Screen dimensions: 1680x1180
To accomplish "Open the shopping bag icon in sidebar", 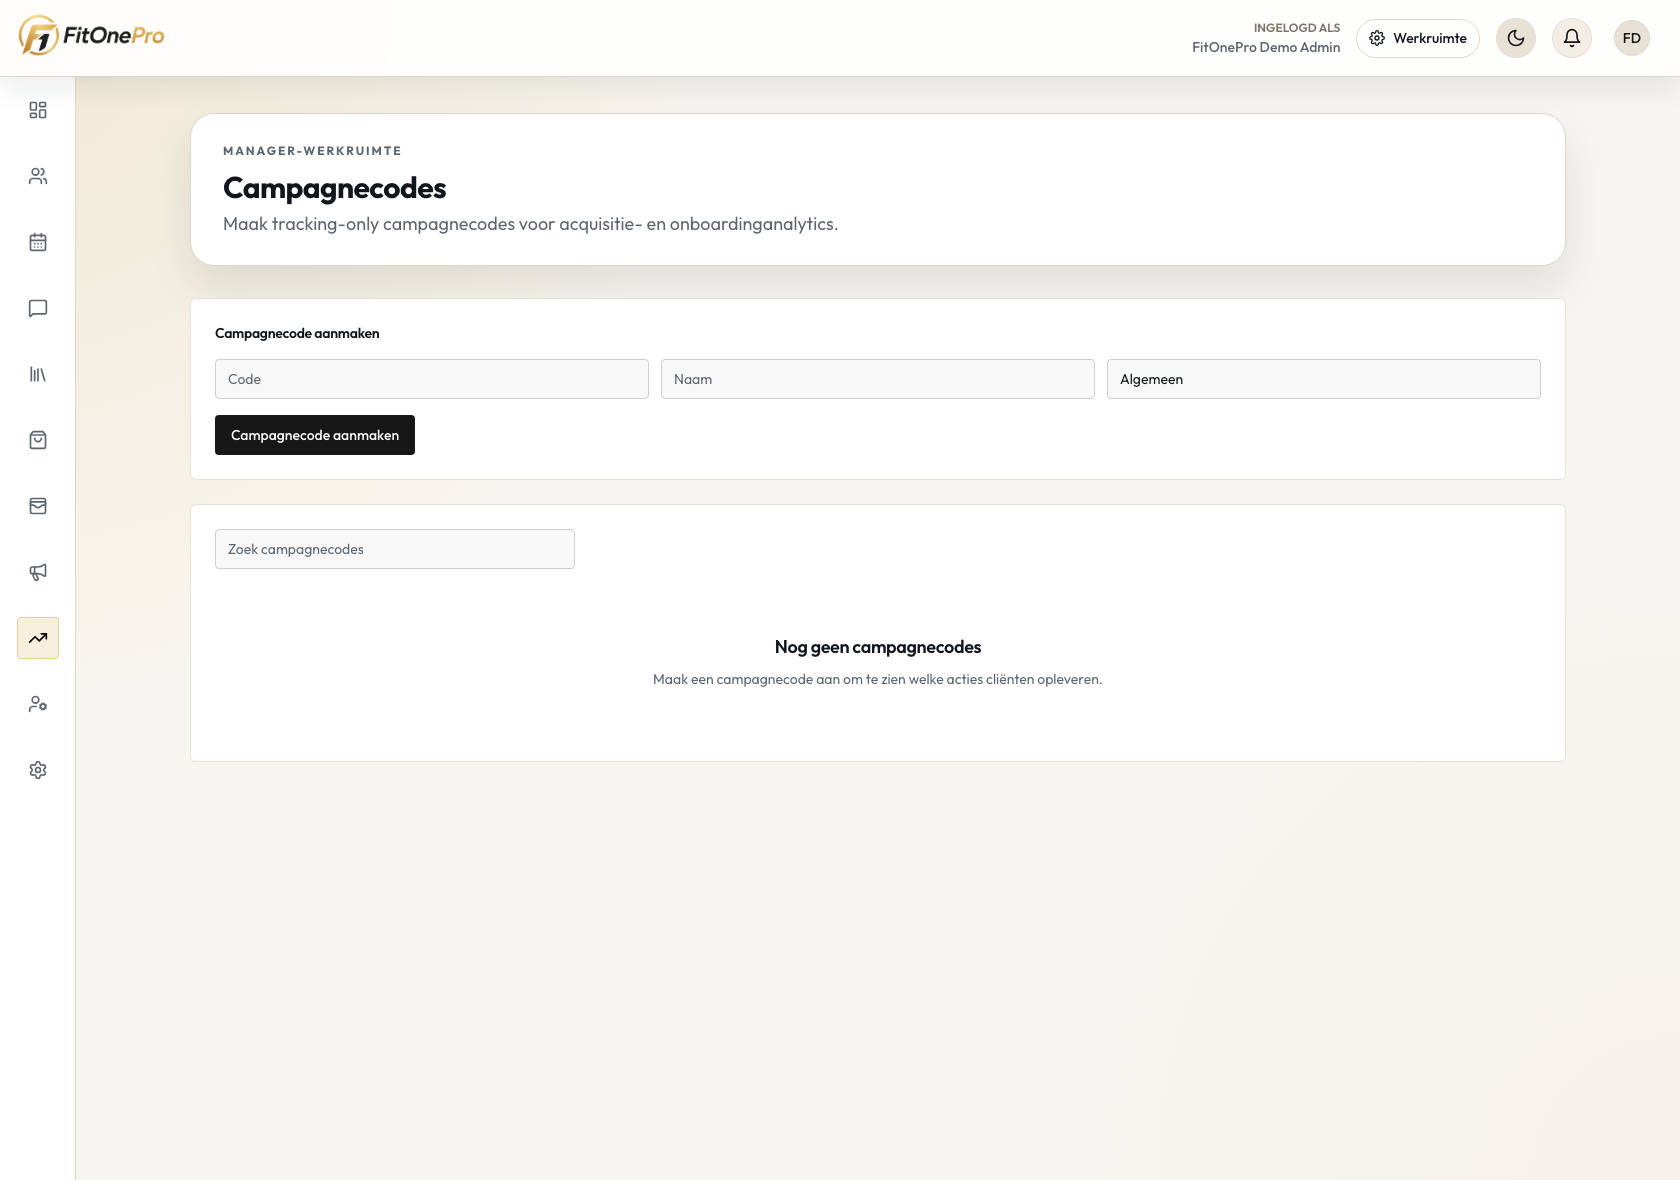I will coord(38,440).
